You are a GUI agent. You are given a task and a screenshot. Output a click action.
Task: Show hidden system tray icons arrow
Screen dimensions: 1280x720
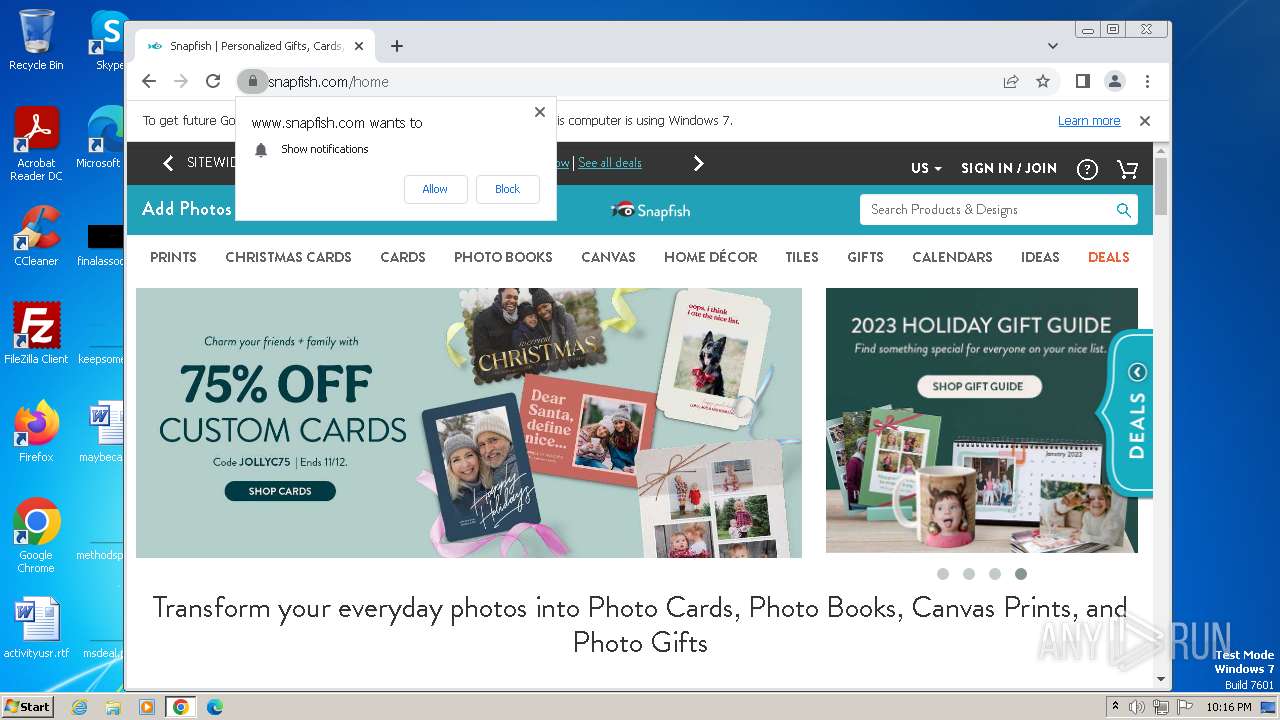(x=1115, y=707)
